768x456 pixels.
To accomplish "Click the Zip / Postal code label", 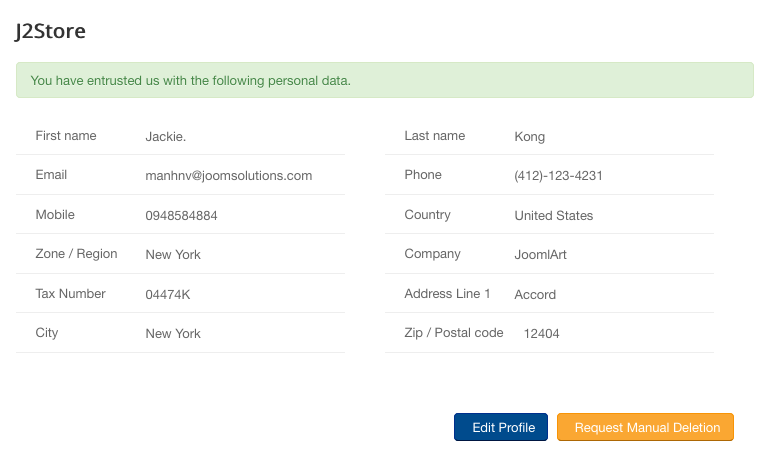I will (x=453, y=332).
